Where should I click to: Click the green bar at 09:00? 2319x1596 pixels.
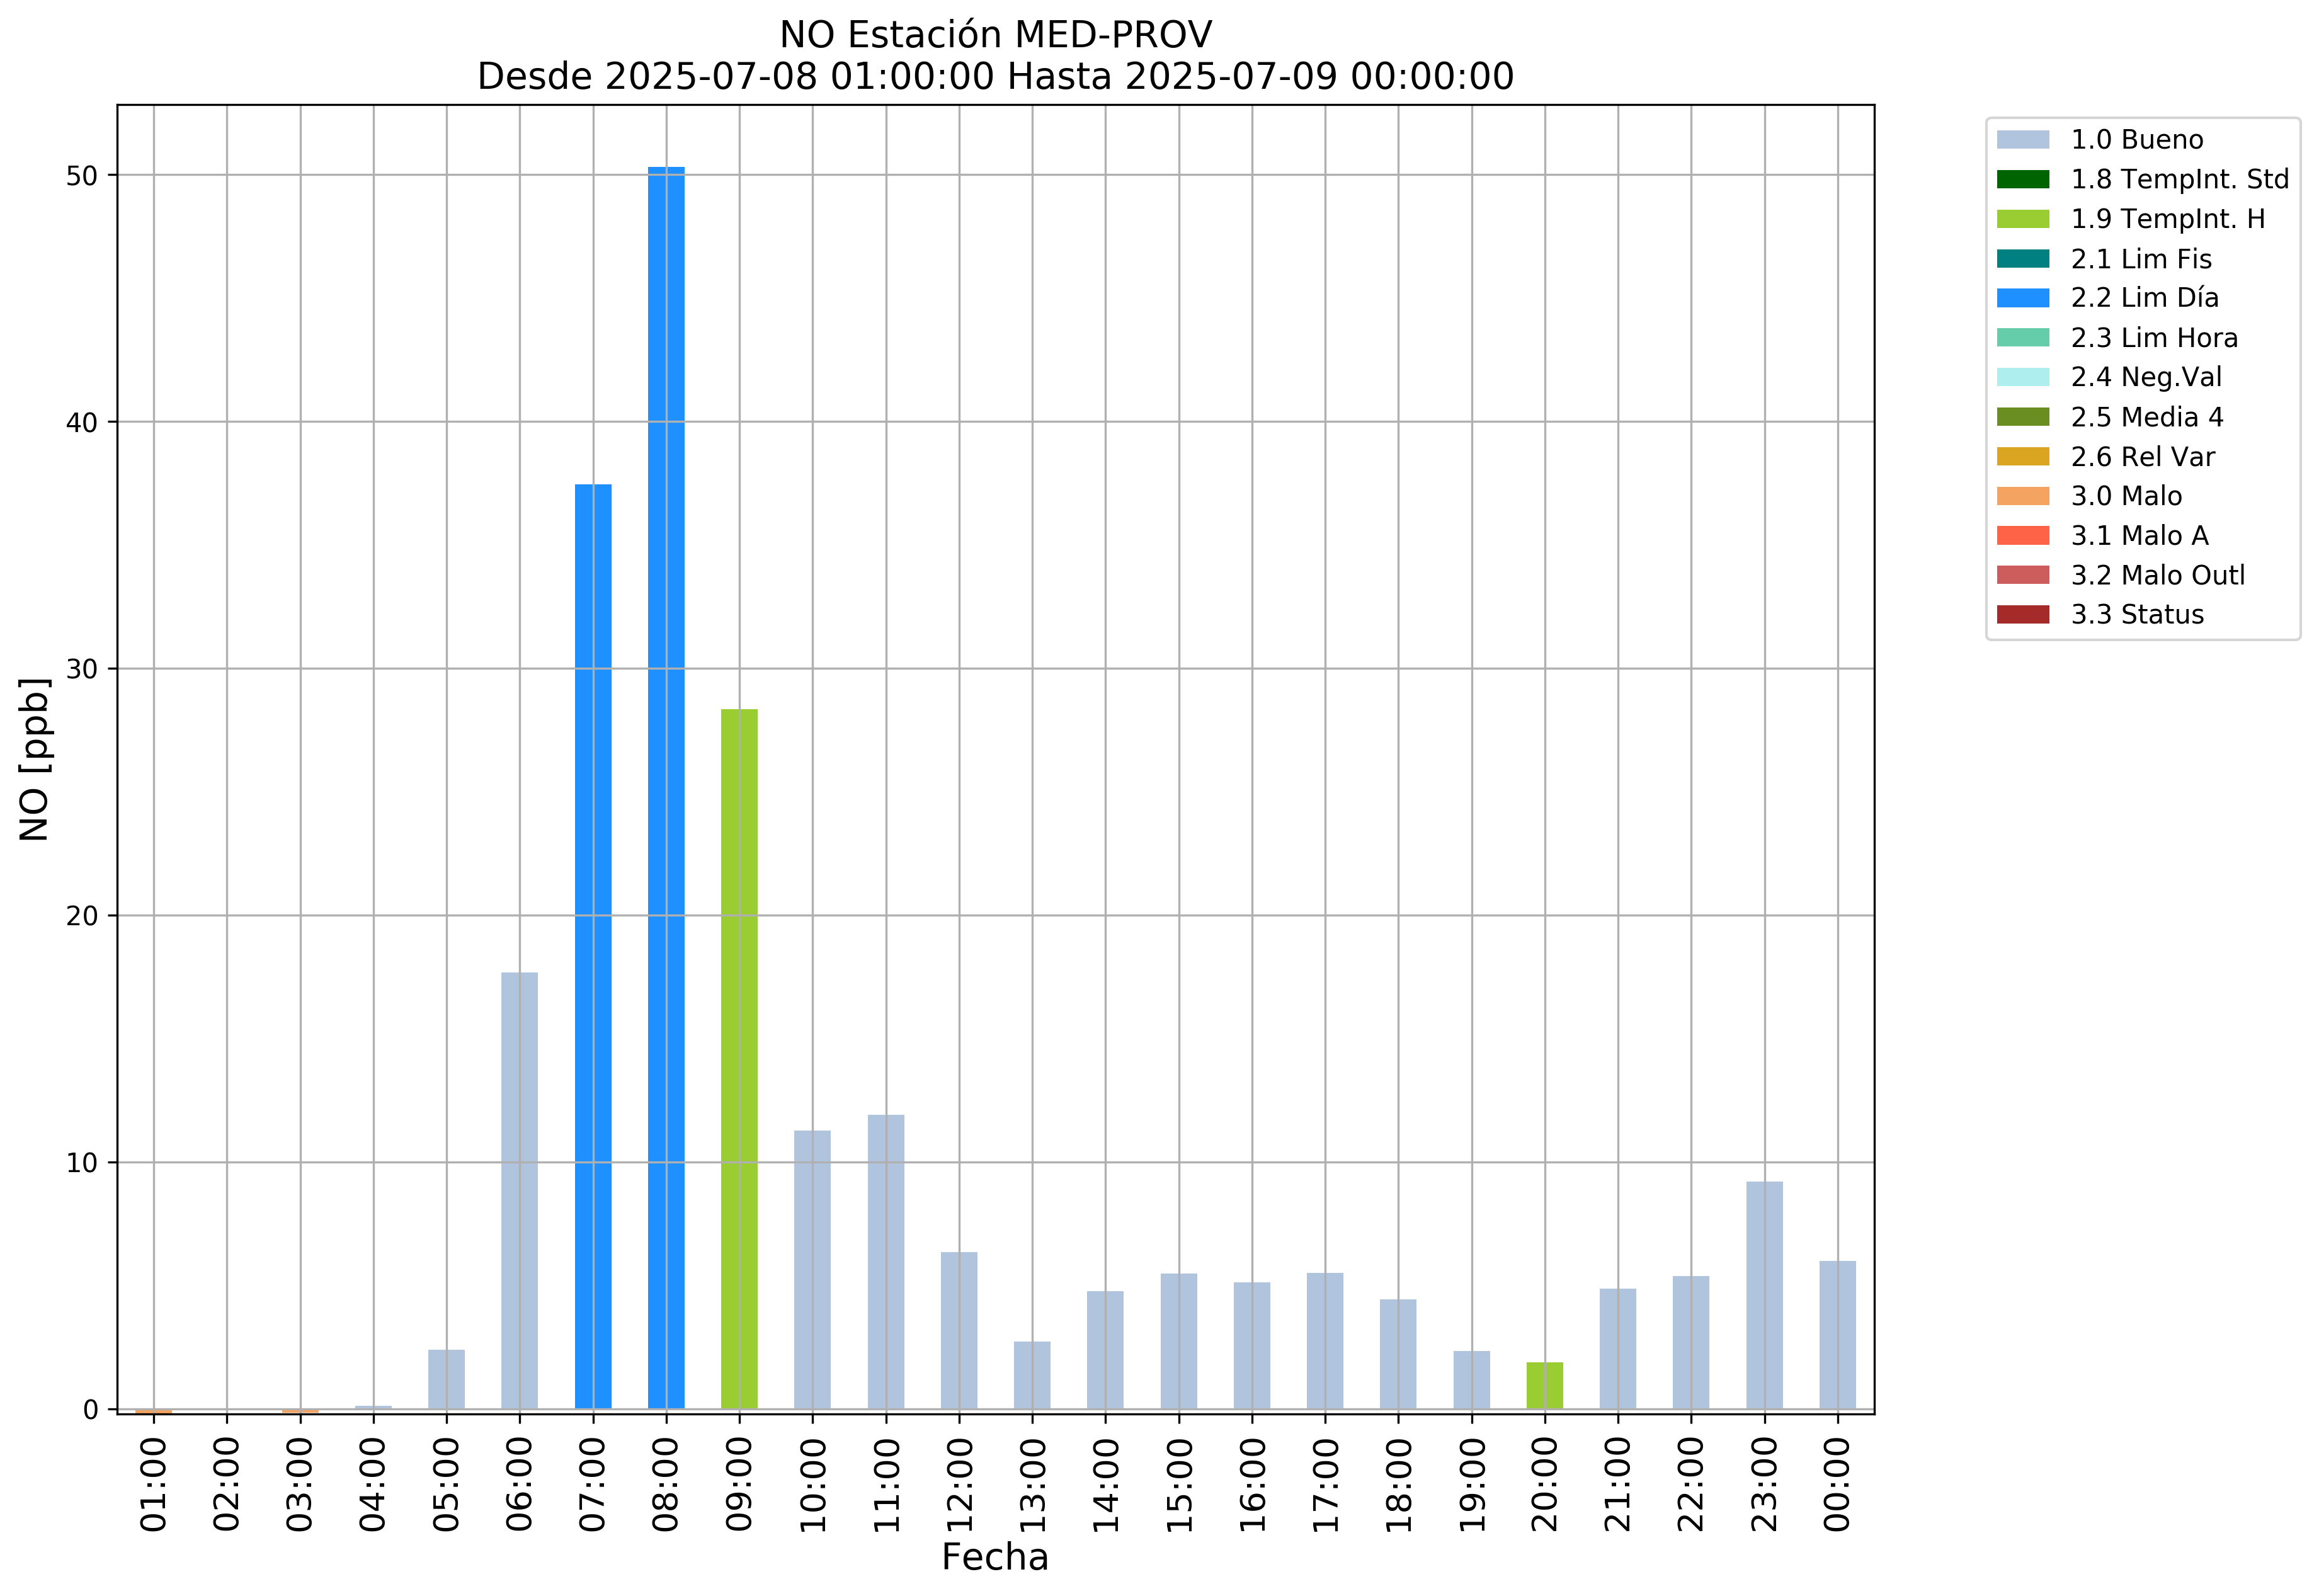click(x=739, y=1060)
